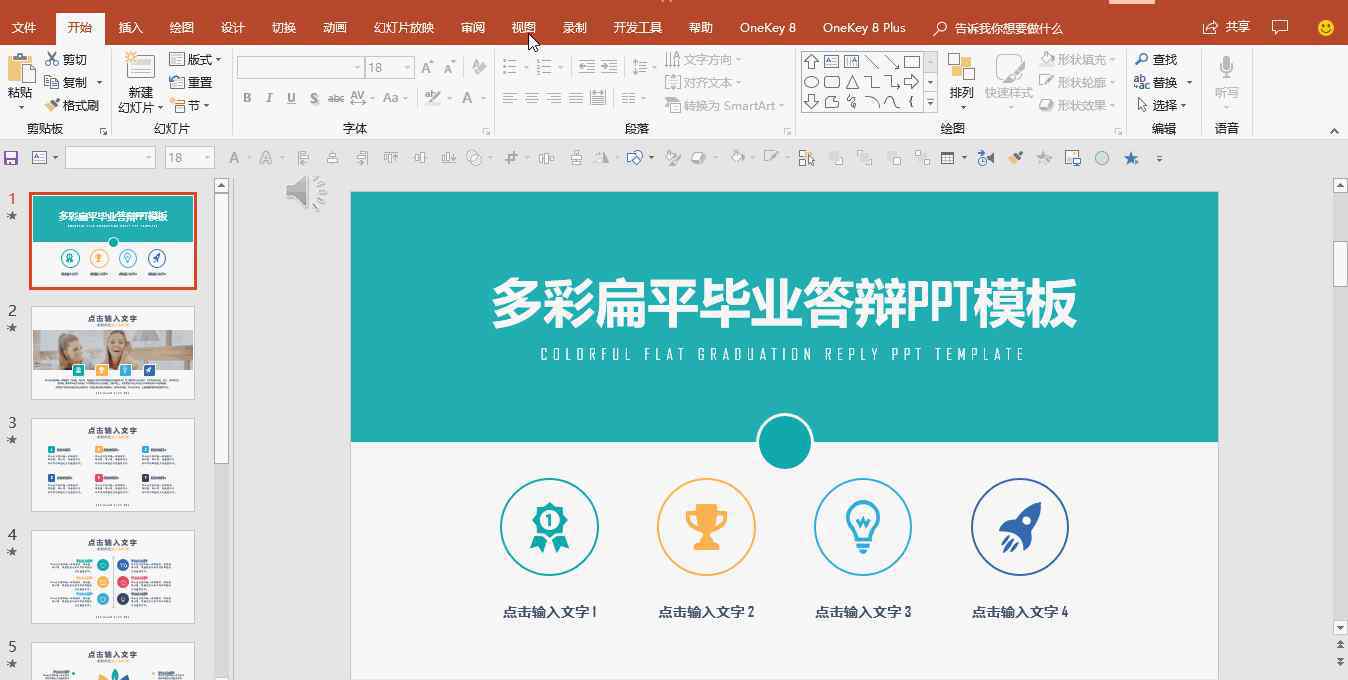This screenshot has height=680, width=1348.
Task: Click the Increase Font Size icon
Action: [427, 68]
